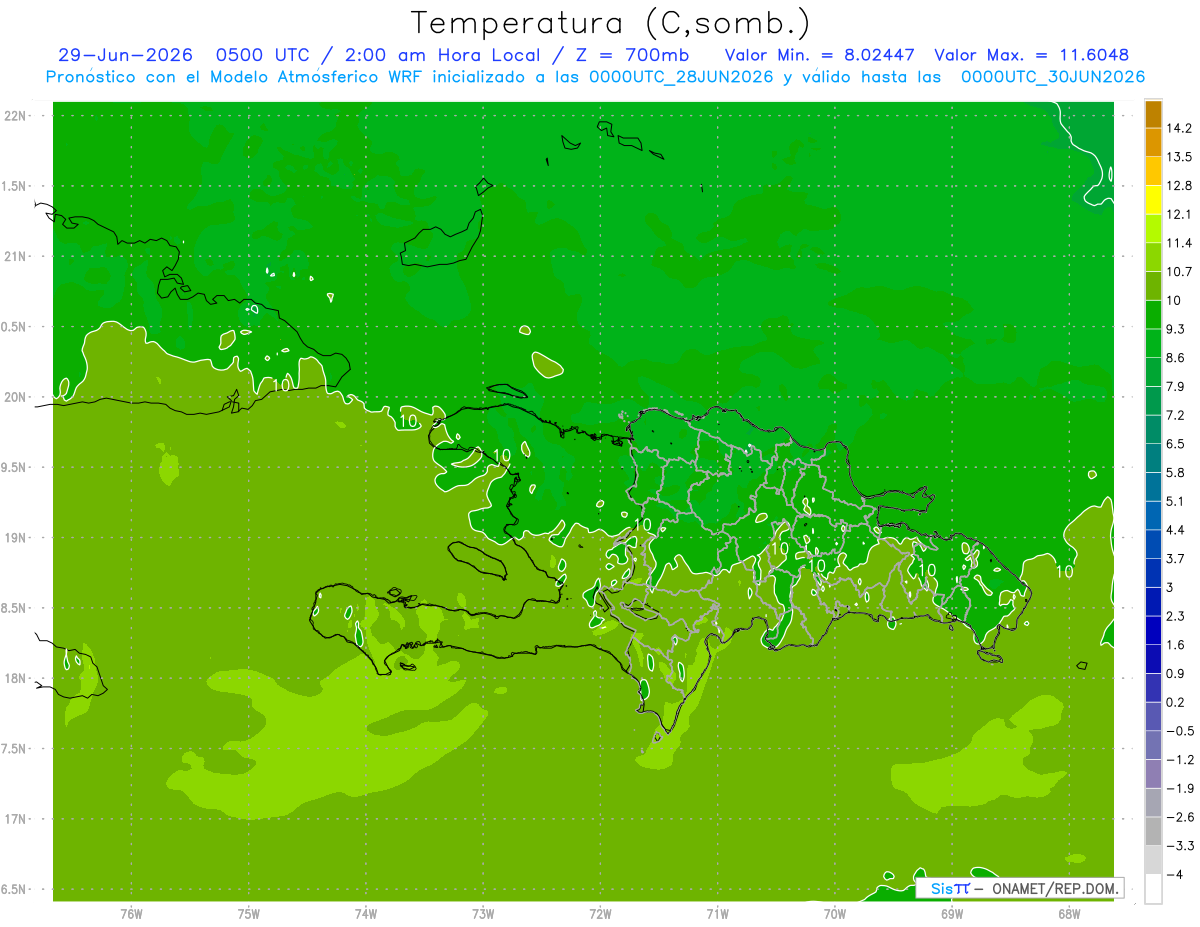The image size is (1200, 927).
Task: Click the "9.3" colorbar label
Action: [x=1175, y=329]
